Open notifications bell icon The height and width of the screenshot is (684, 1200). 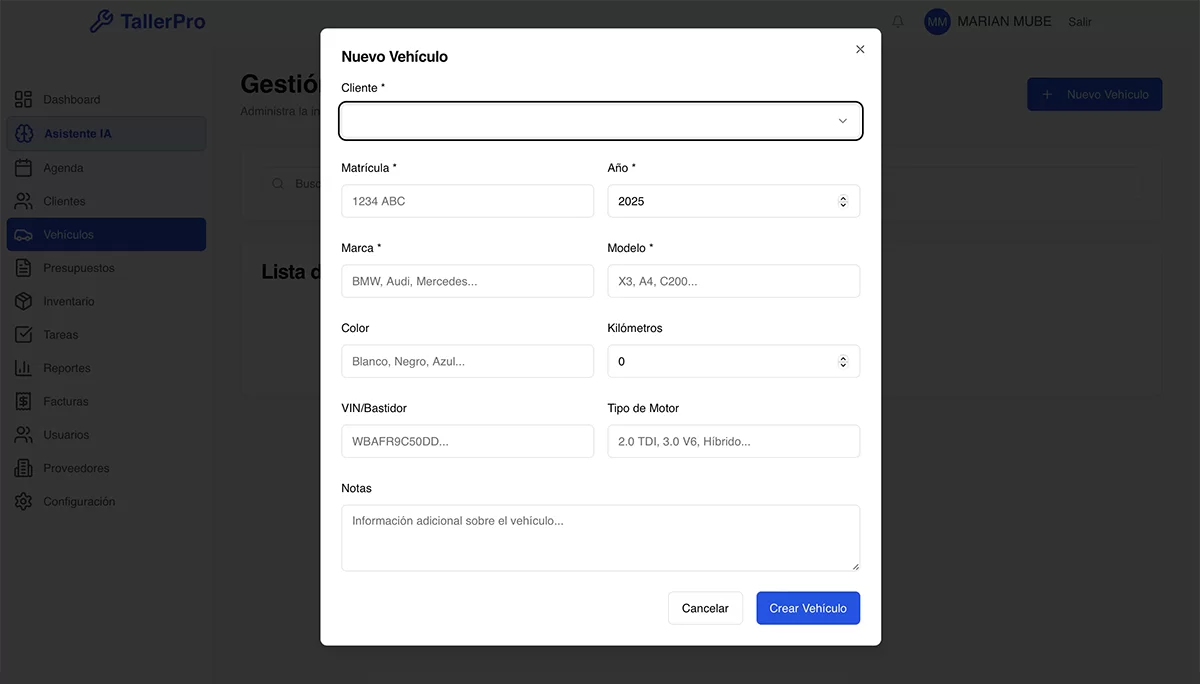(897, 21)
